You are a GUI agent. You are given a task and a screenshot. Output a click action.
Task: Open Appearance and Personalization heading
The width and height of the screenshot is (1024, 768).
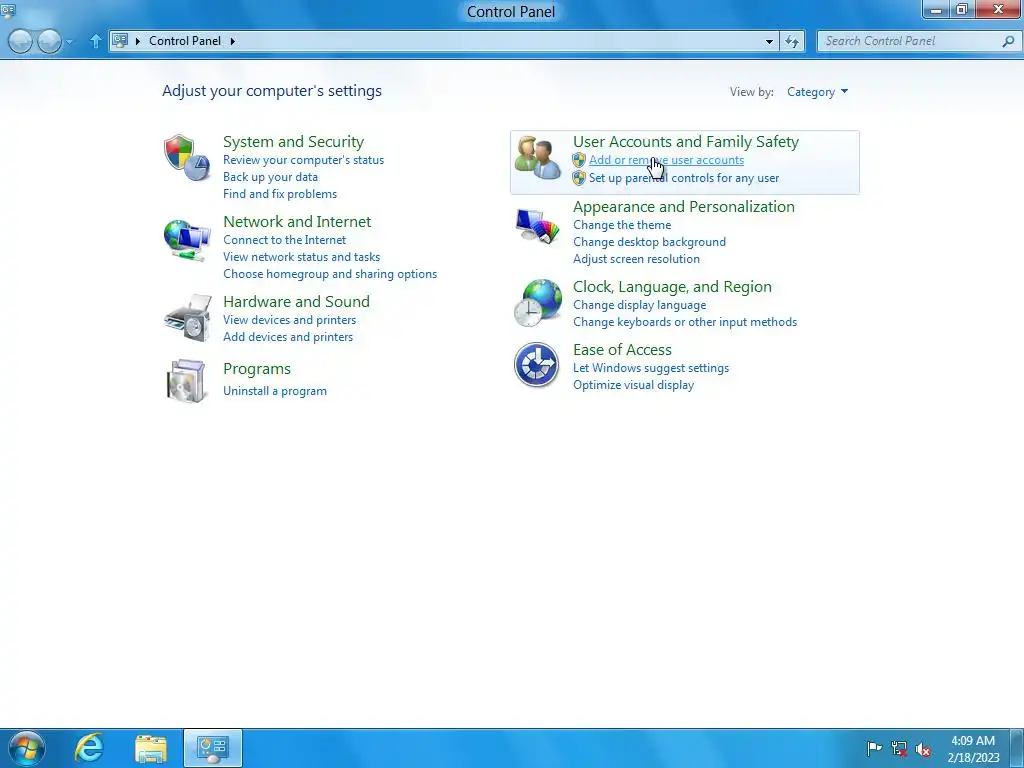[684, 207]
